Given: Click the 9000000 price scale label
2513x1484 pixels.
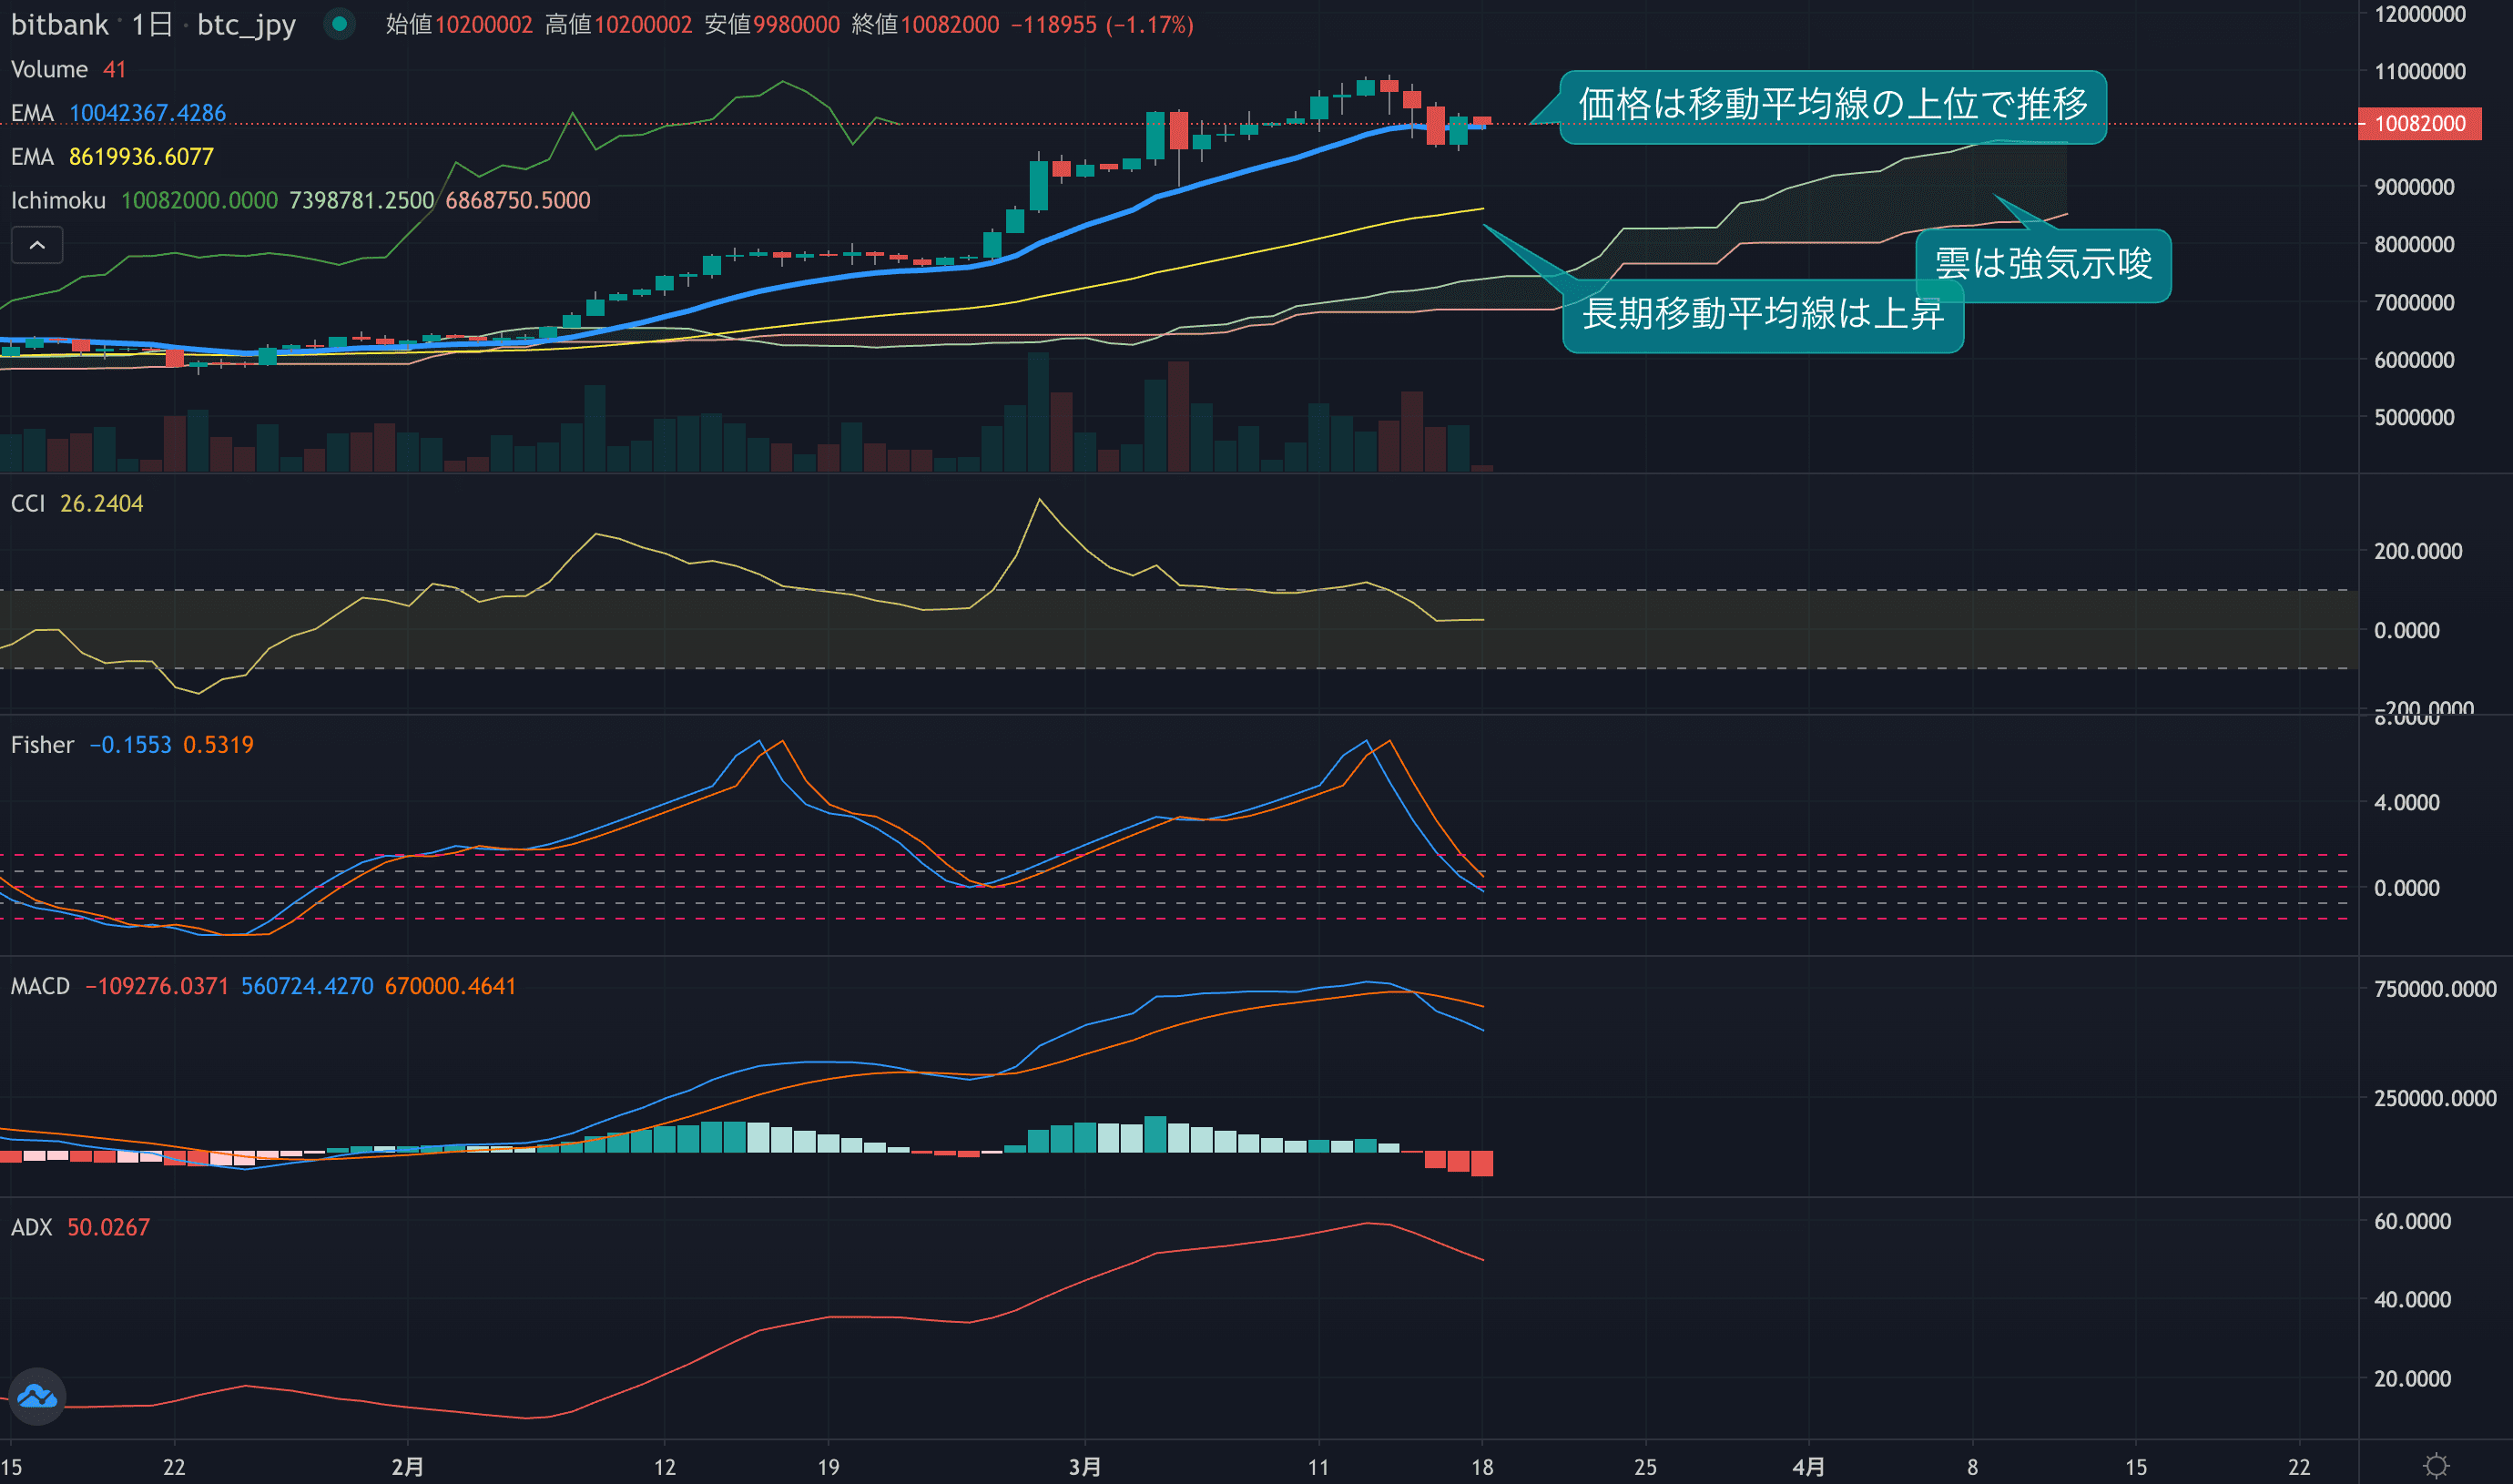Looking at the screenshot, I should tap(2413, 187).
